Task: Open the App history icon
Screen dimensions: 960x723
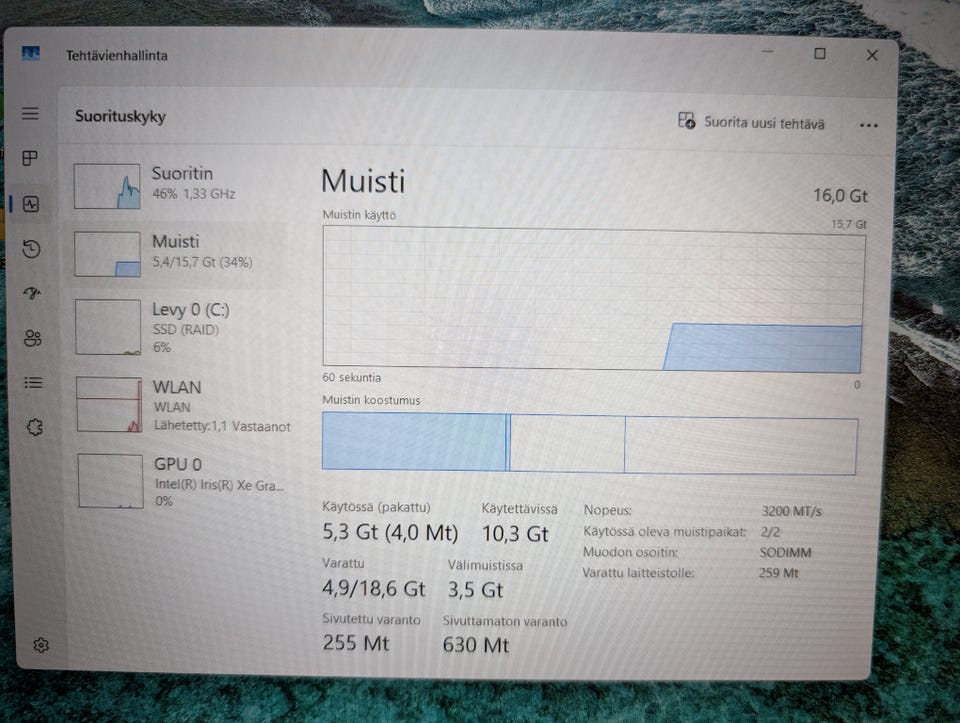Action: (x=31, y=249)
